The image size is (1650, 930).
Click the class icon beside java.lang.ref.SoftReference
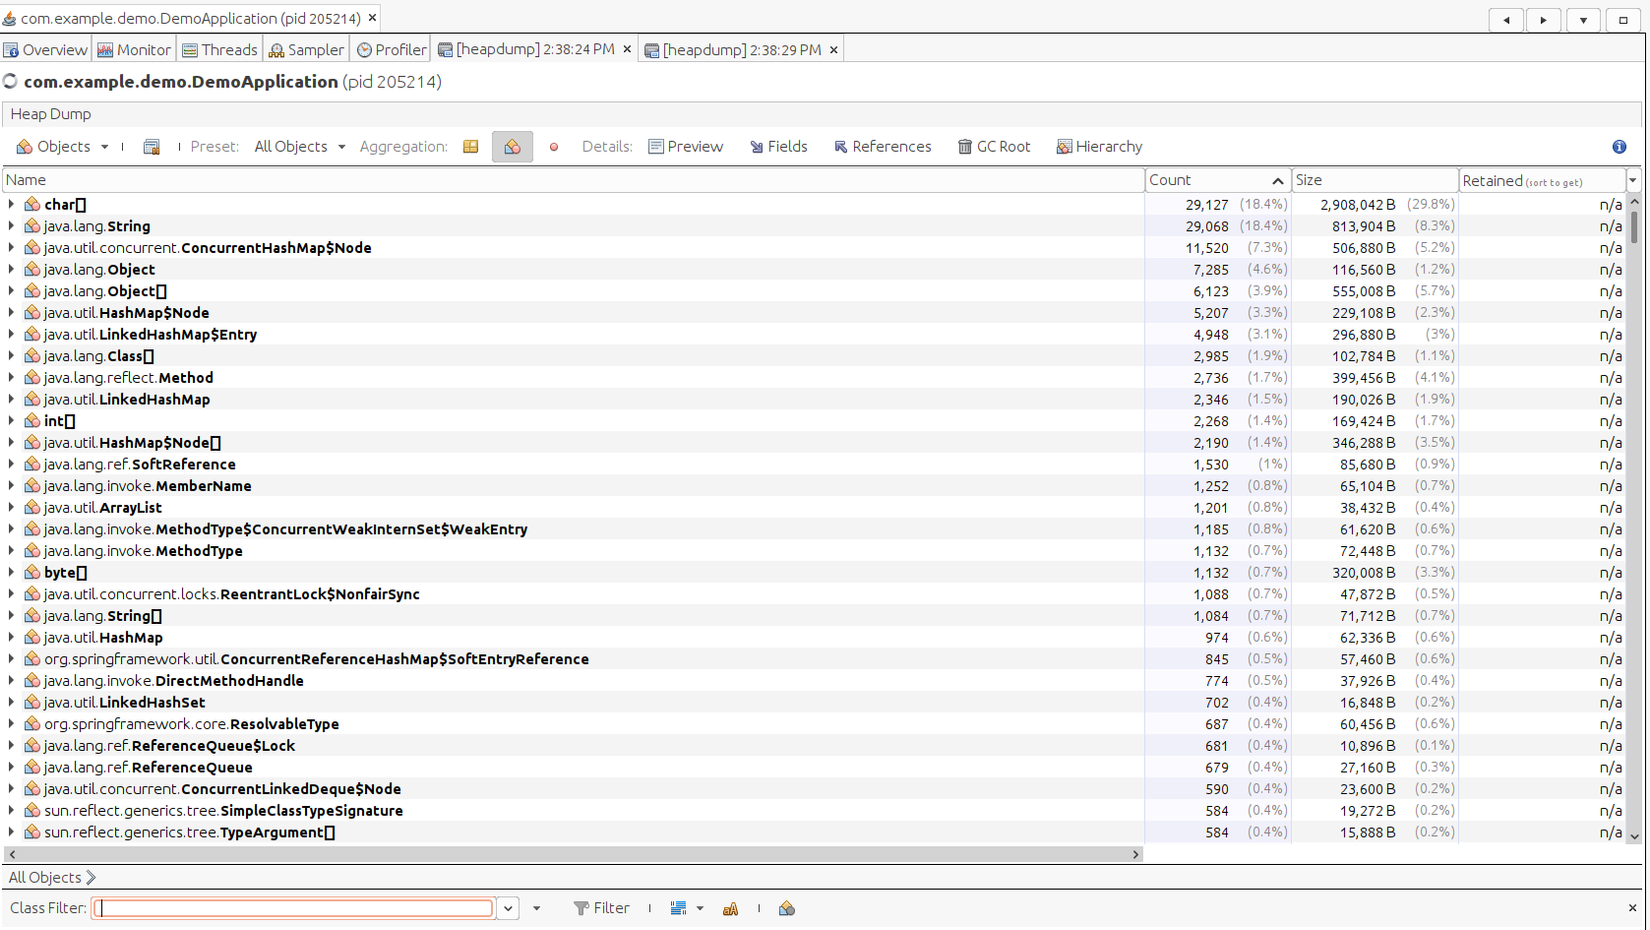click(x=32, y=465)
